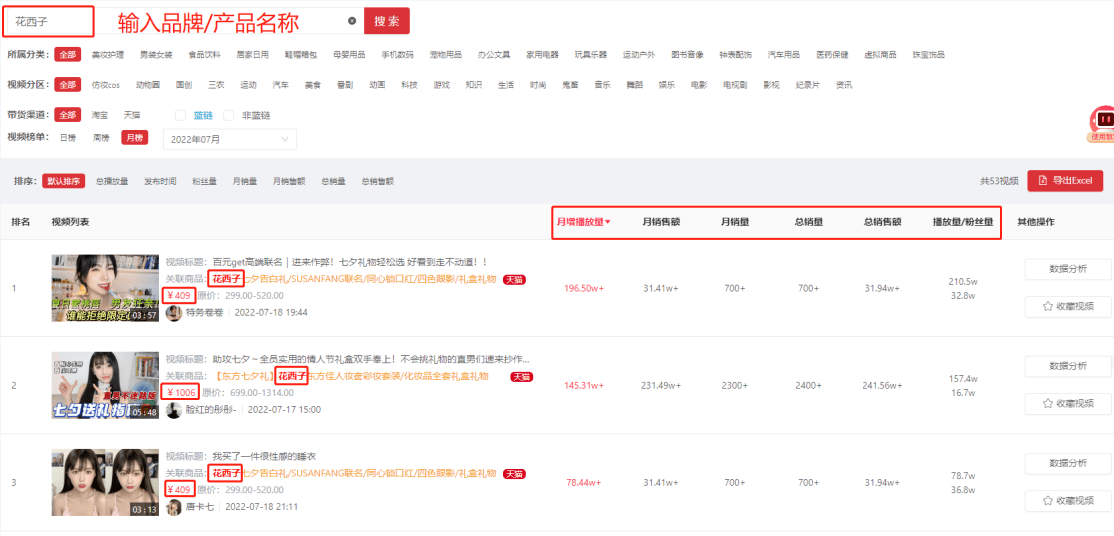The image size is (1114, 536).
Task: Sort by 粉丝量
Action: coord(204,181)
